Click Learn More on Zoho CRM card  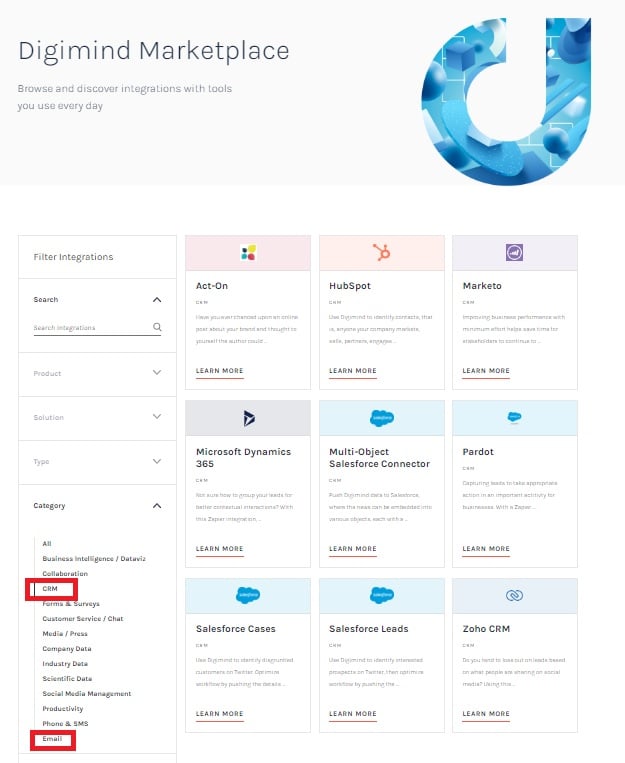[486, 714]
